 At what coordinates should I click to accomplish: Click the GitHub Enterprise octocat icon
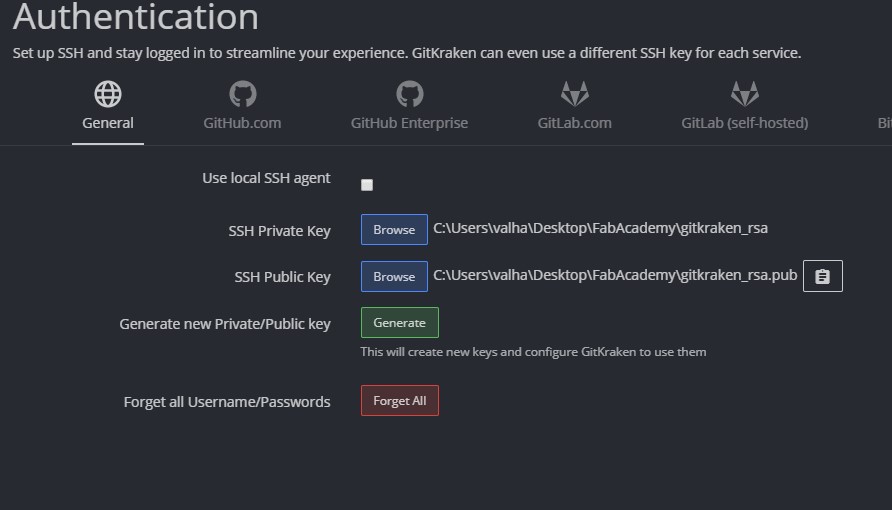click(x=409, y=94)
